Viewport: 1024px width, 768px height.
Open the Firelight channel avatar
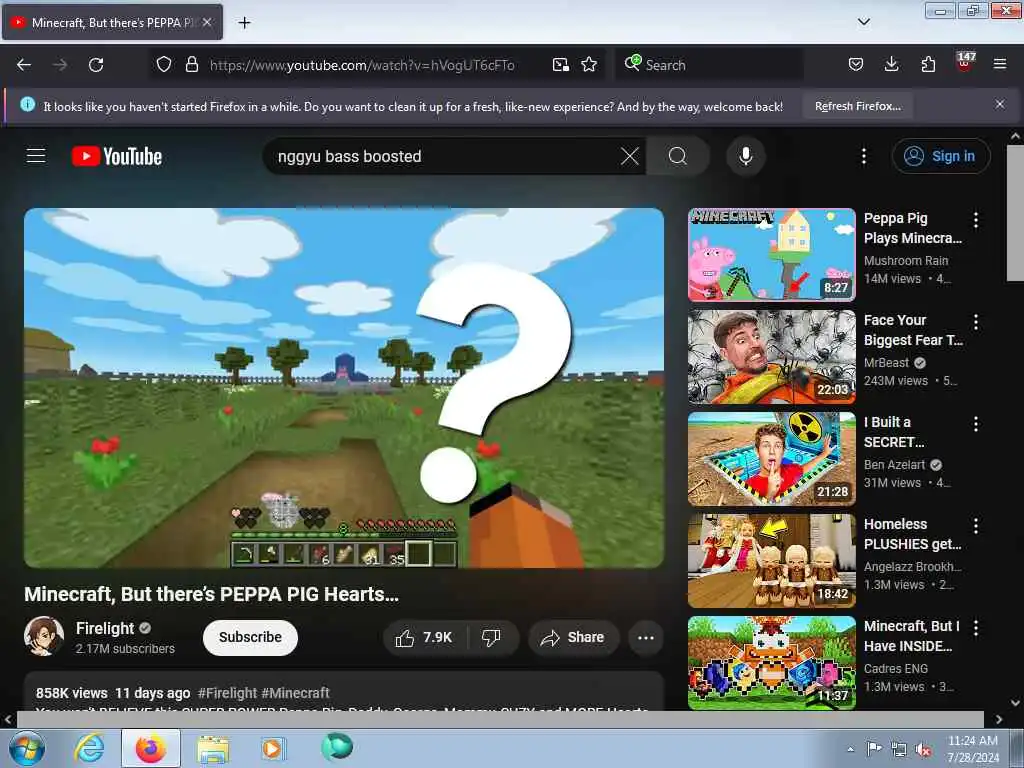click(x=44, y=636)
